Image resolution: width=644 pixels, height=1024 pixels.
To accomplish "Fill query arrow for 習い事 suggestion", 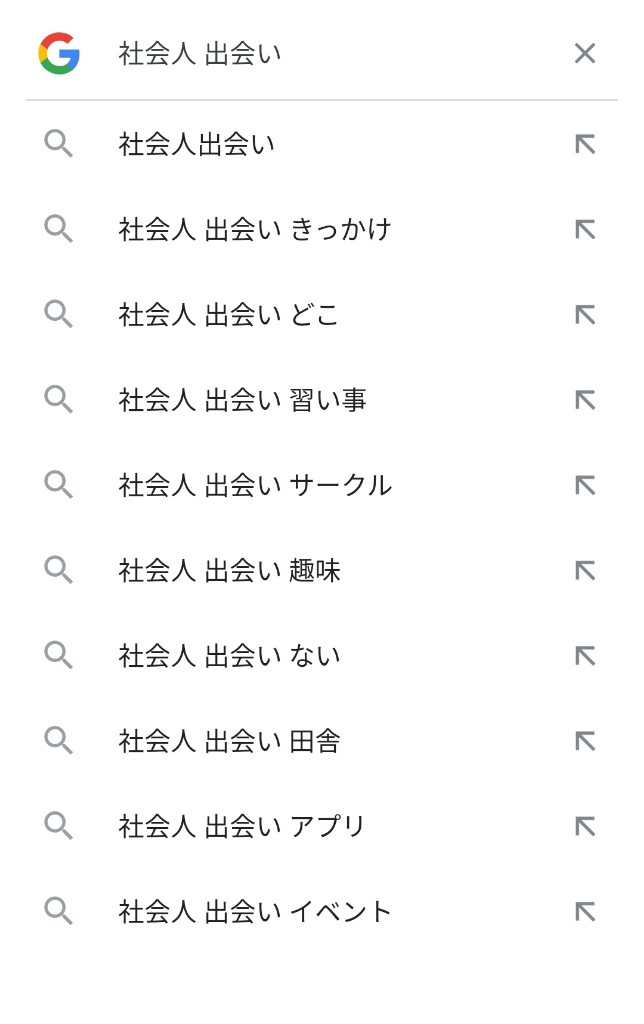I will [x=585, y=400].
